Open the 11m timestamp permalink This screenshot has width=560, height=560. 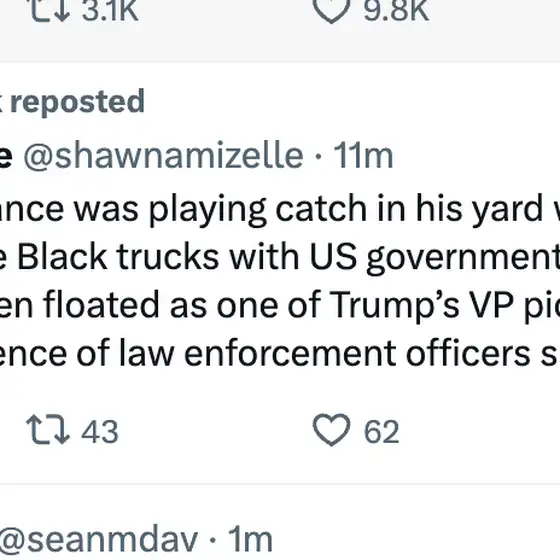363,156
